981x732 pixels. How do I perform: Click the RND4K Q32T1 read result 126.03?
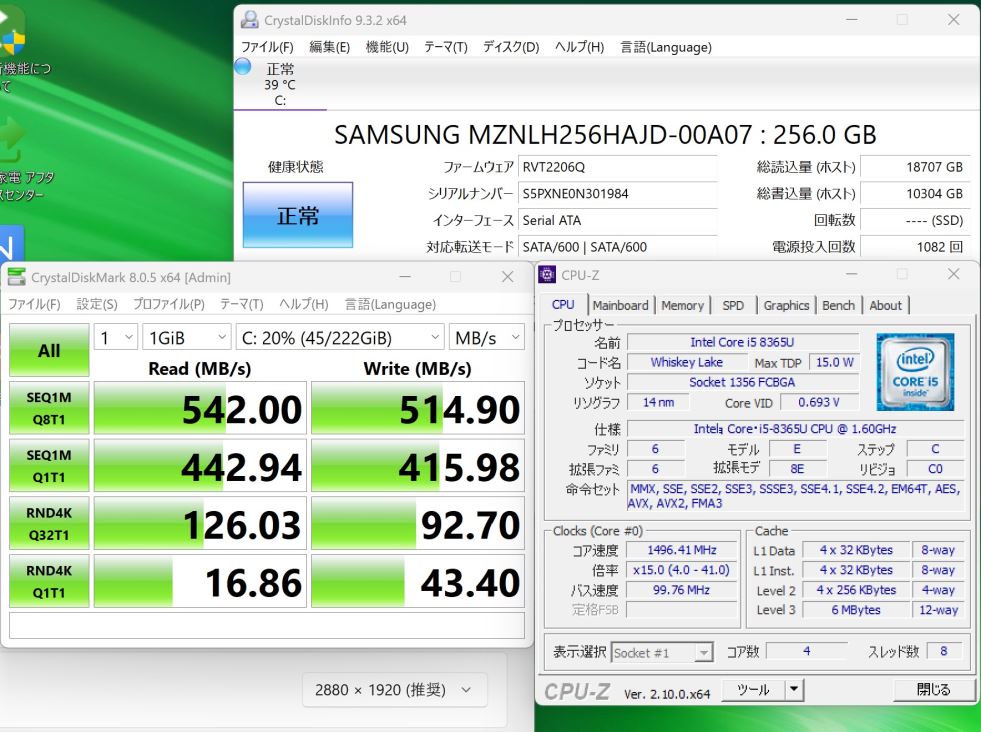tap(200, 524)
